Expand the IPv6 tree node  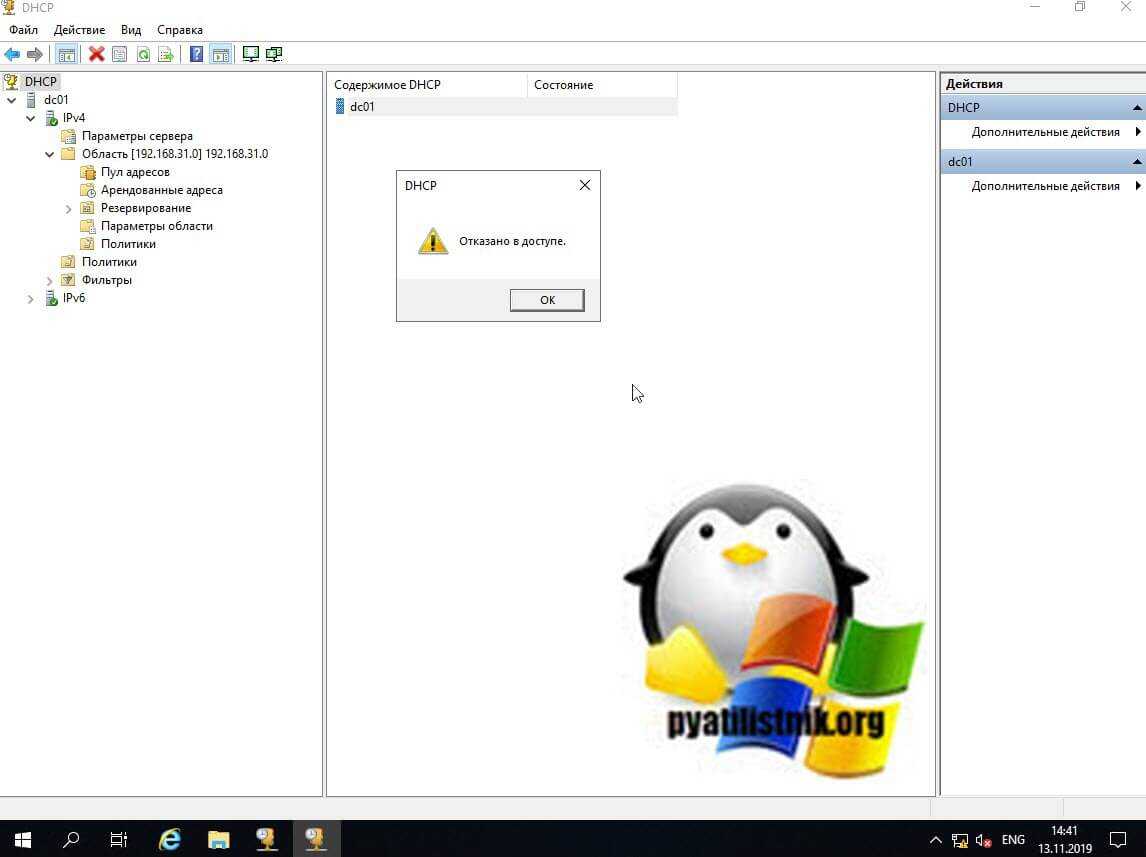[x=31, y=298]
